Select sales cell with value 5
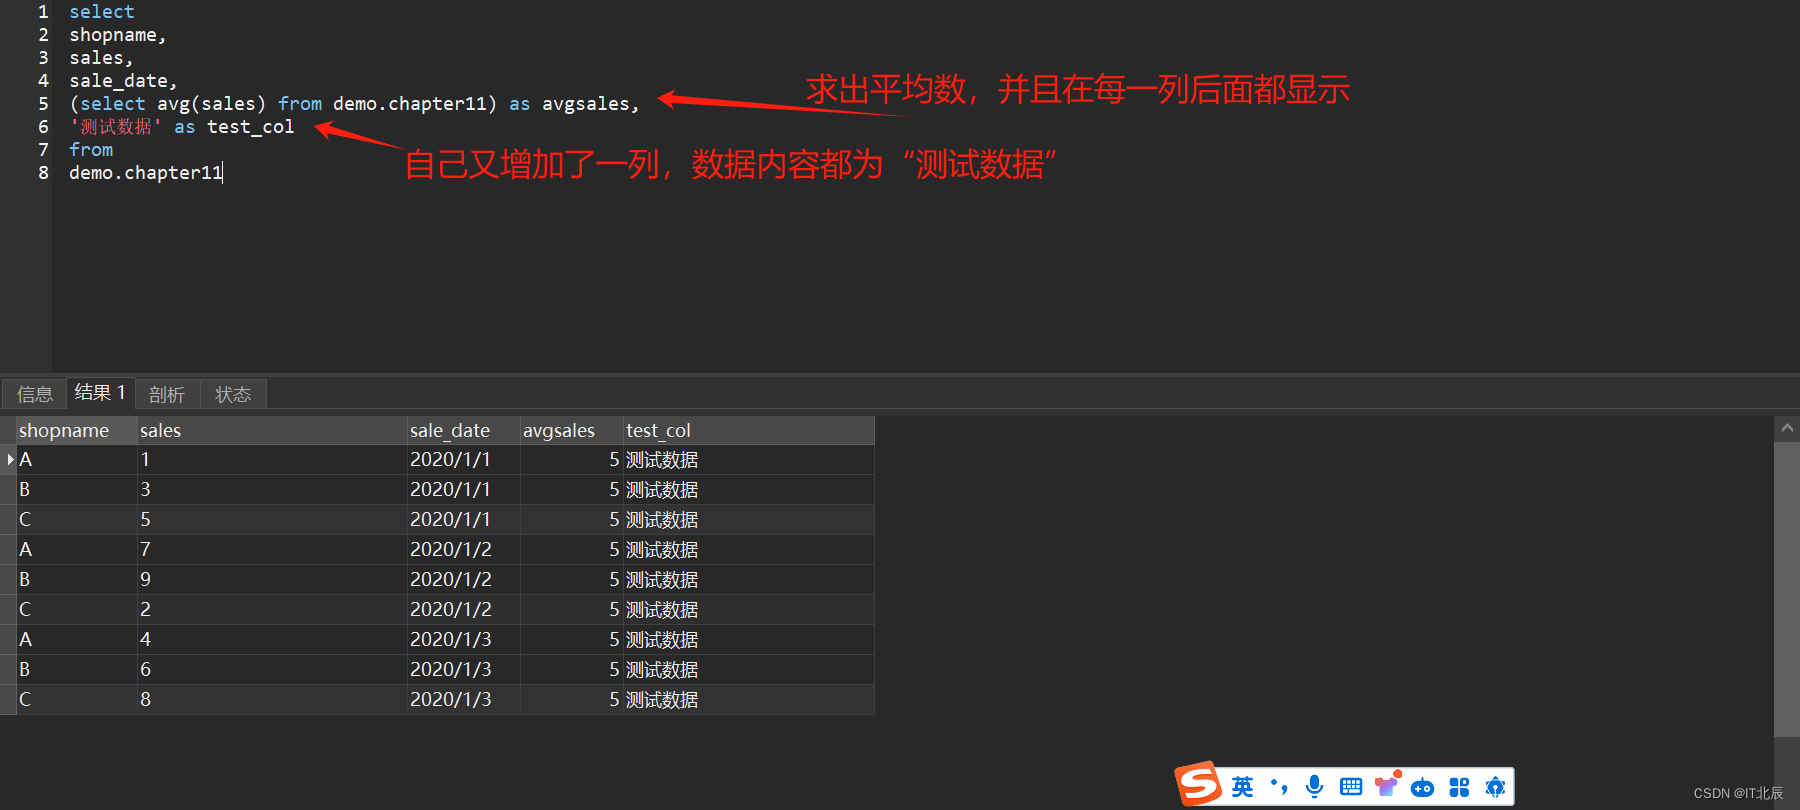1800x810 pixels. 272,519
